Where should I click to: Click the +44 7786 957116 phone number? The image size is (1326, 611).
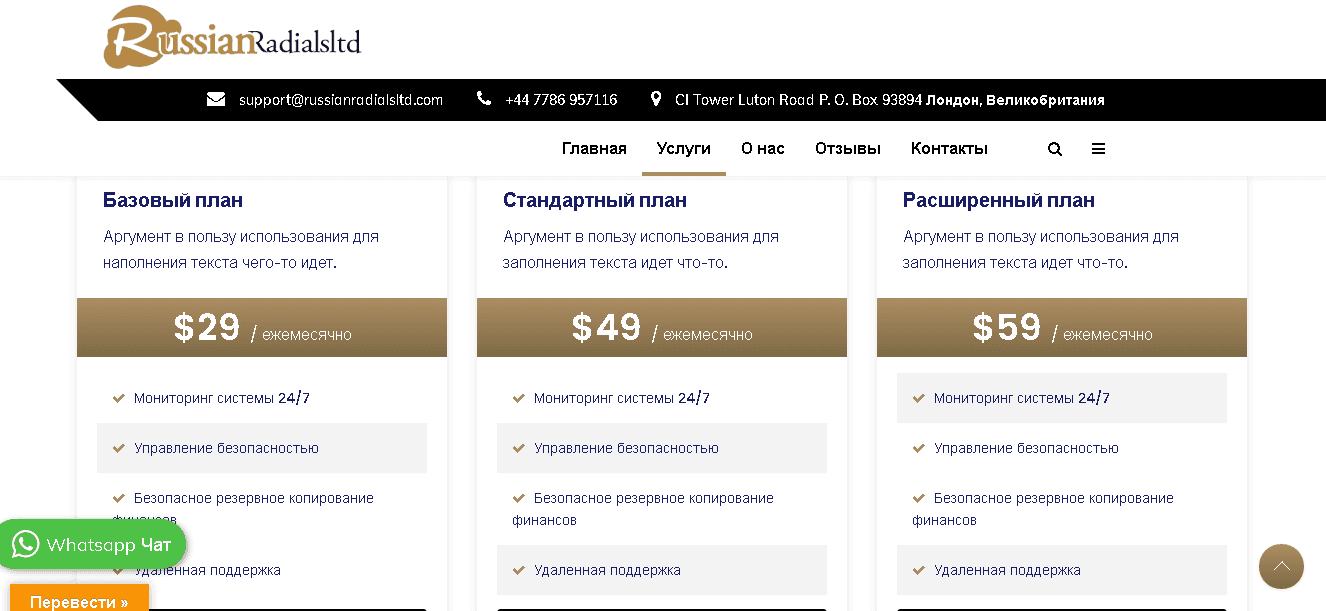pos(561,100)
